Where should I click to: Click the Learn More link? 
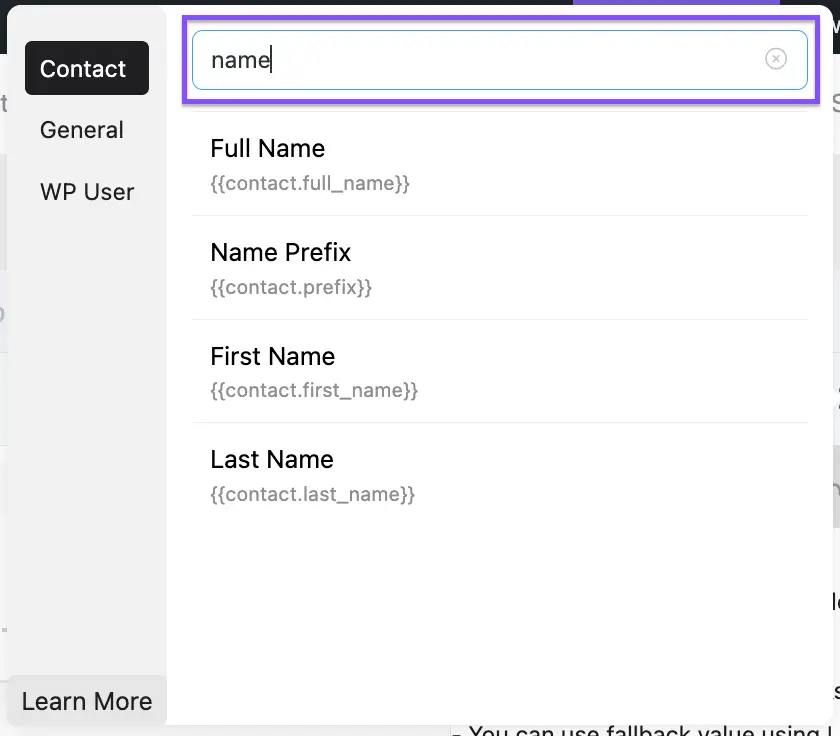(87, 701)
